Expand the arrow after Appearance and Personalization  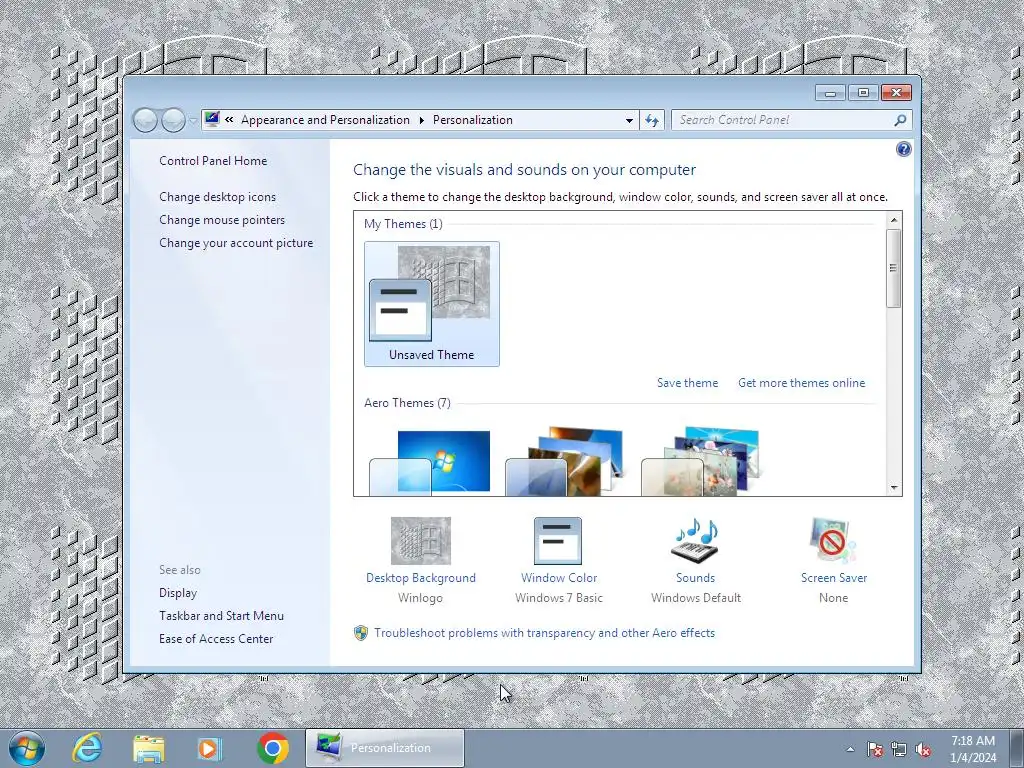point(421,120)
